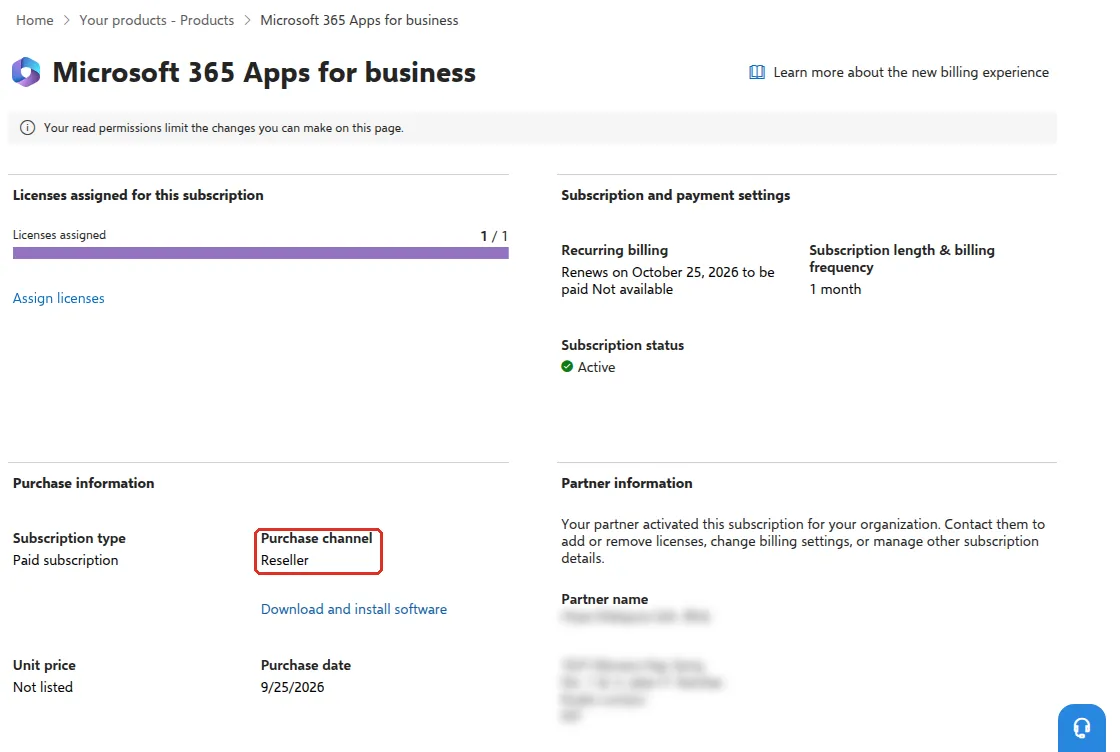Click the 'Partner name' label
This screenshot has height=752, width=1120.
tap(604, 599)
